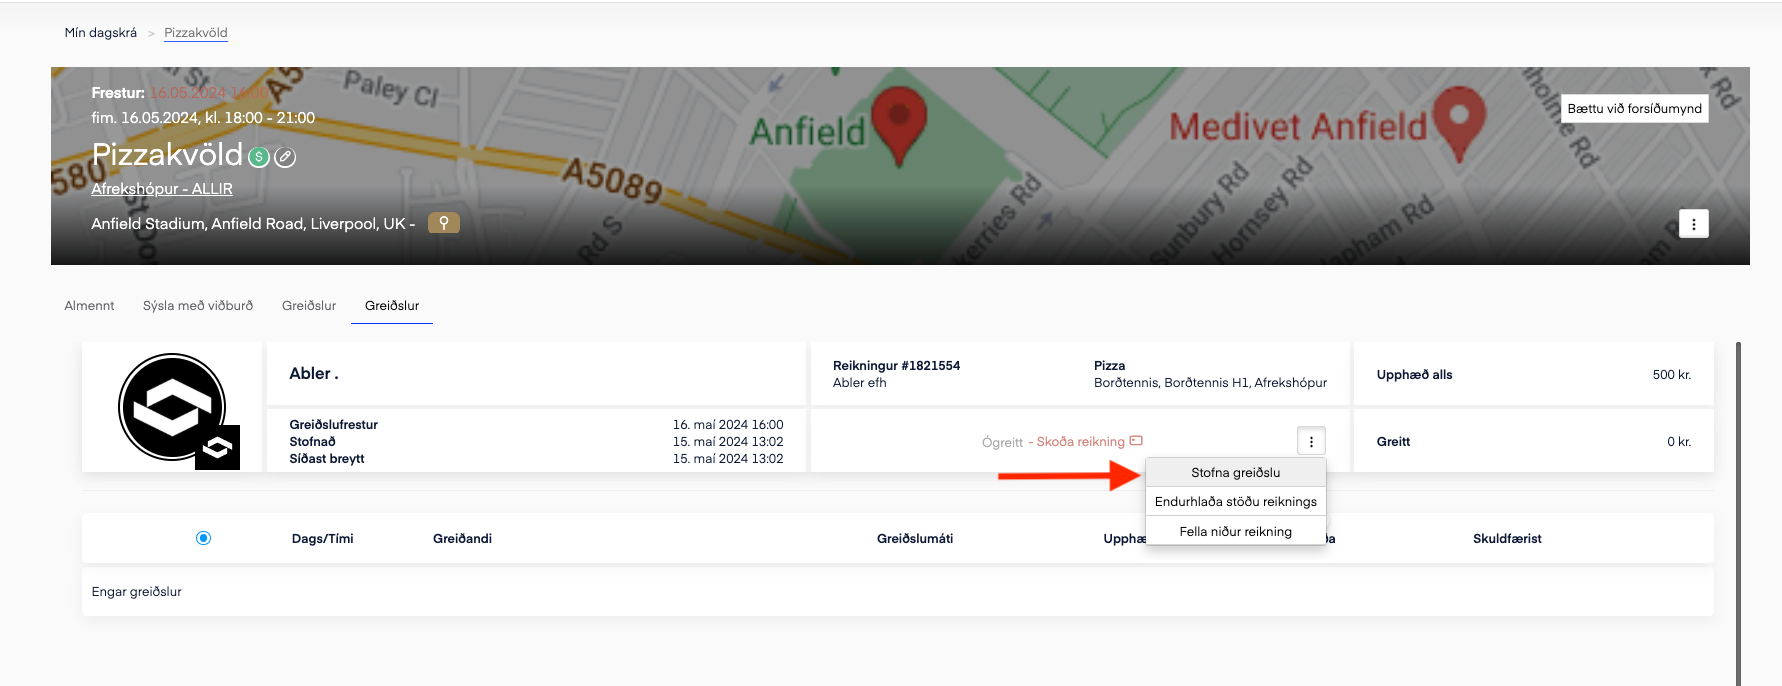The image size is (1782, 686).
Task: Open the Skoða reikning link
Action: pyautogui.click(x=1080, y=441)
